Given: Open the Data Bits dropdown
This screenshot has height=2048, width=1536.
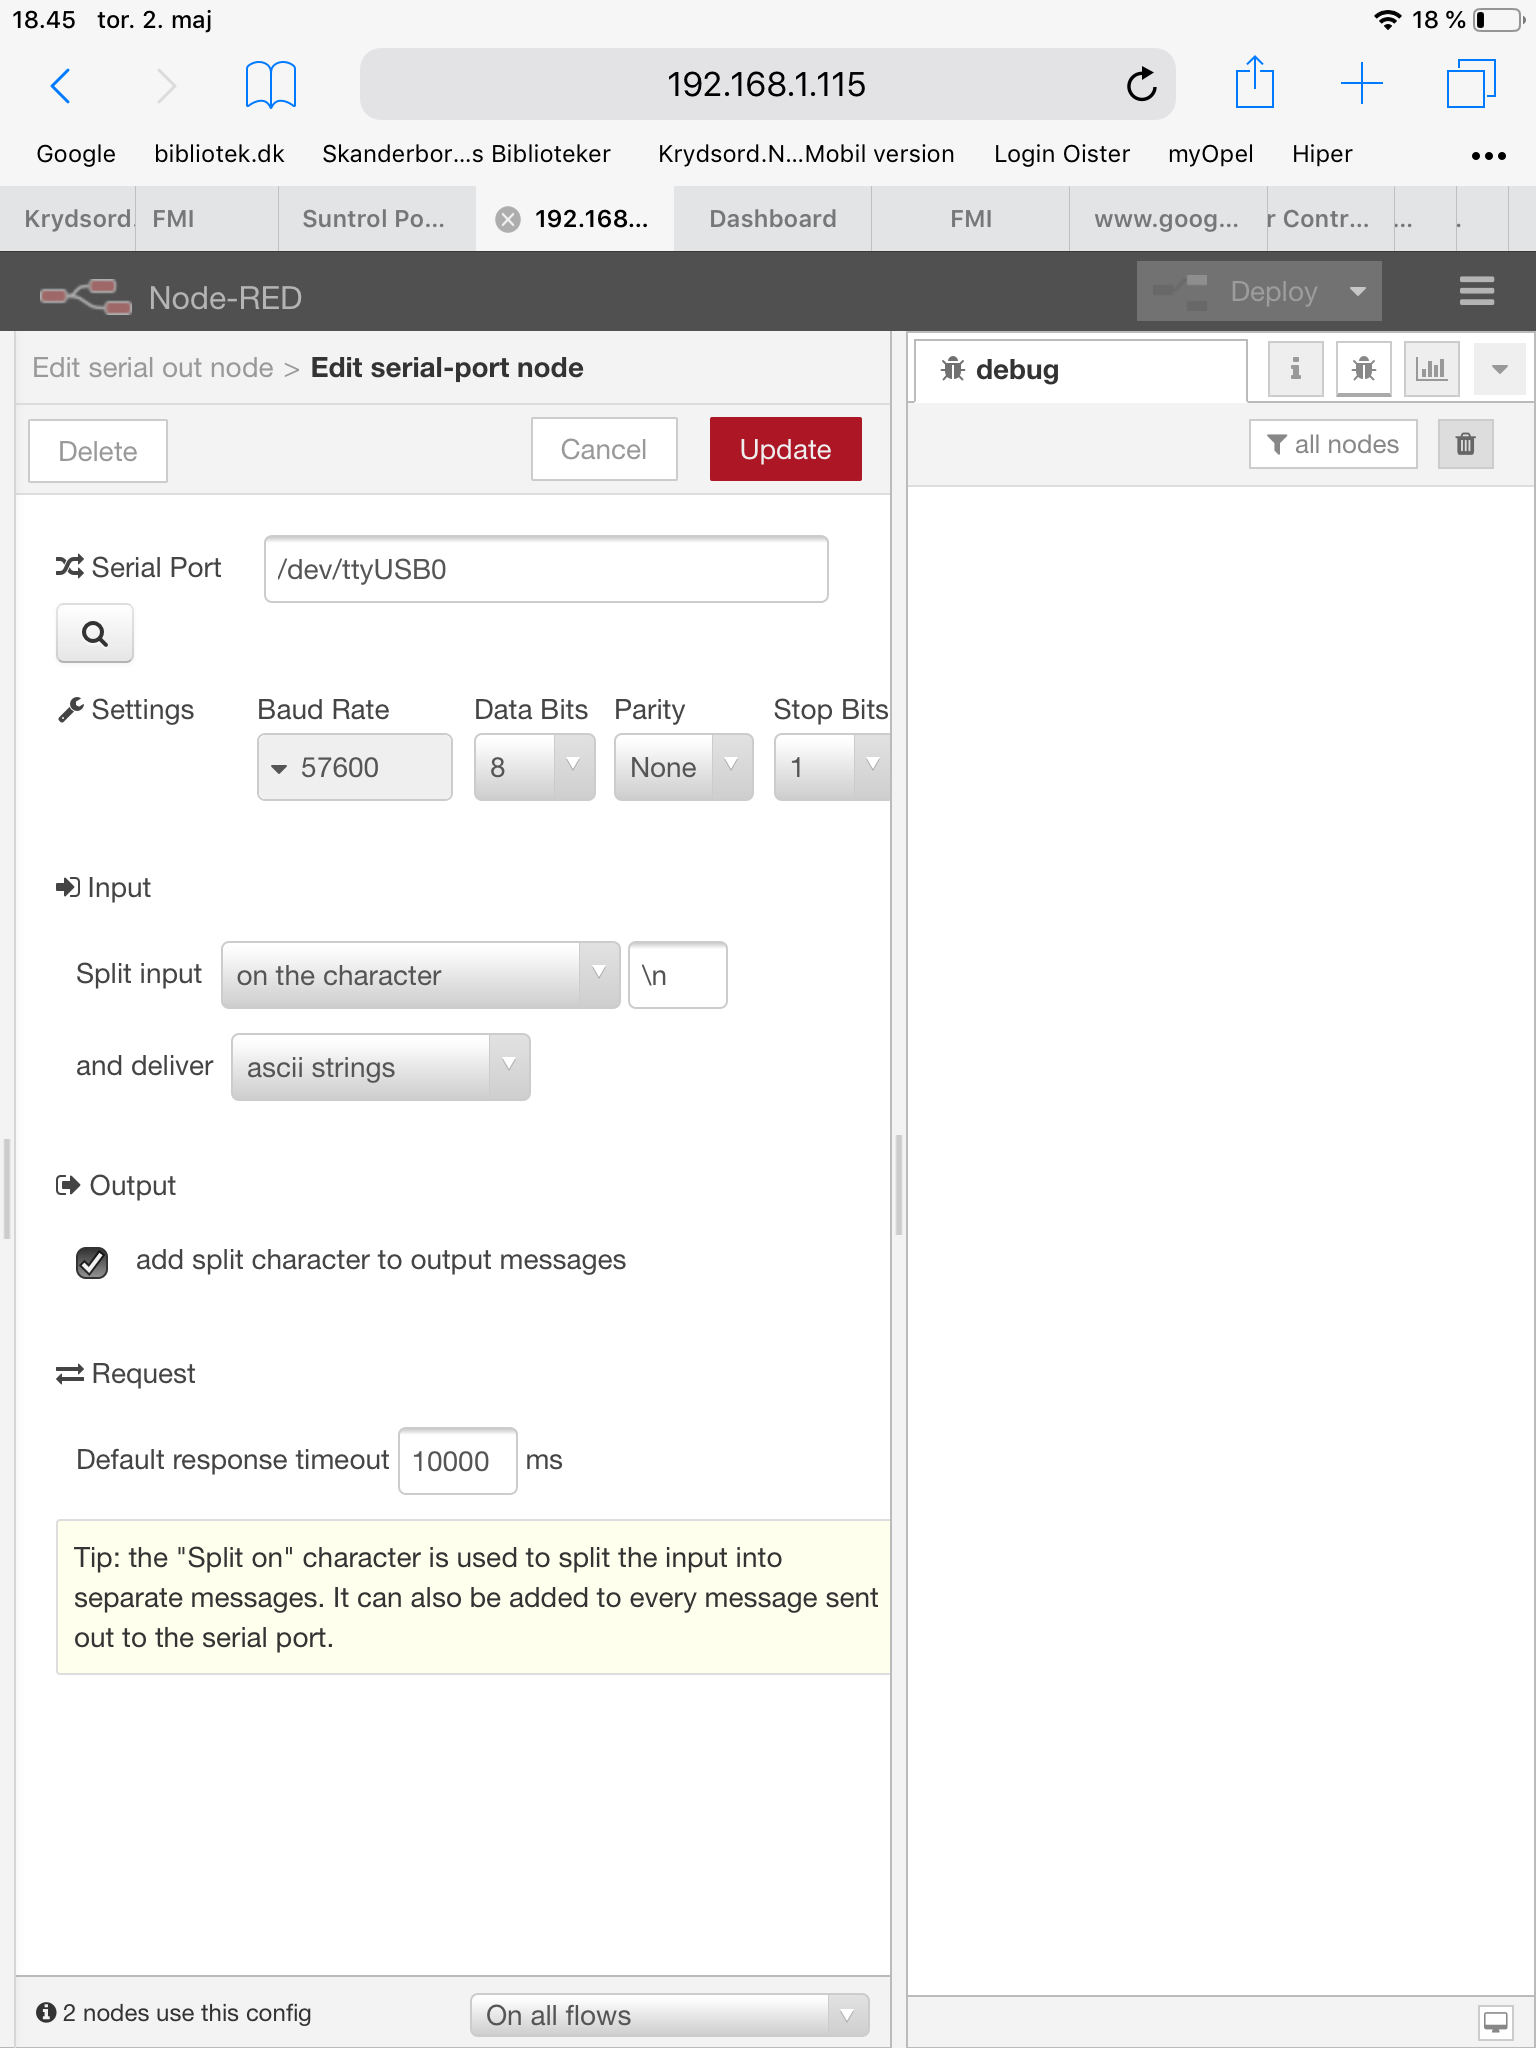Looking at the screenshot, I should coord(535,767).
